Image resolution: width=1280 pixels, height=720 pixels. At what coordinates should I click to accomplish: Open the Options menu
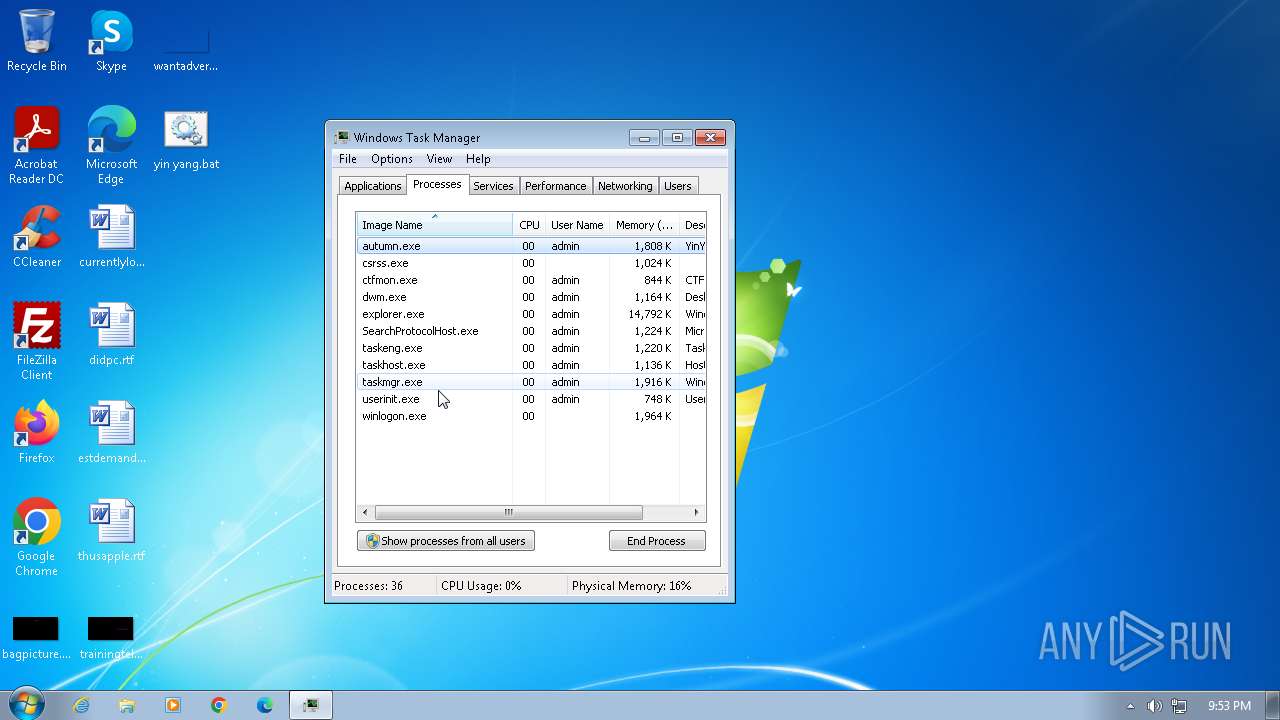click(x=391, y=159)
